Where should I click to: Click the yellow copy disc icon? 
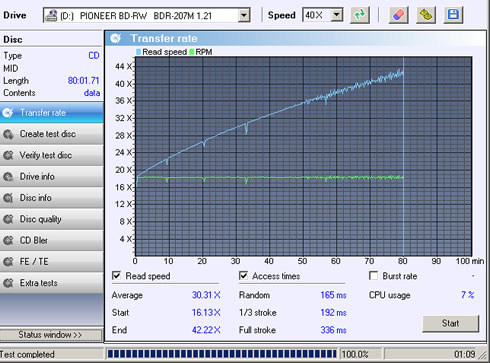[x=426, y=15]
